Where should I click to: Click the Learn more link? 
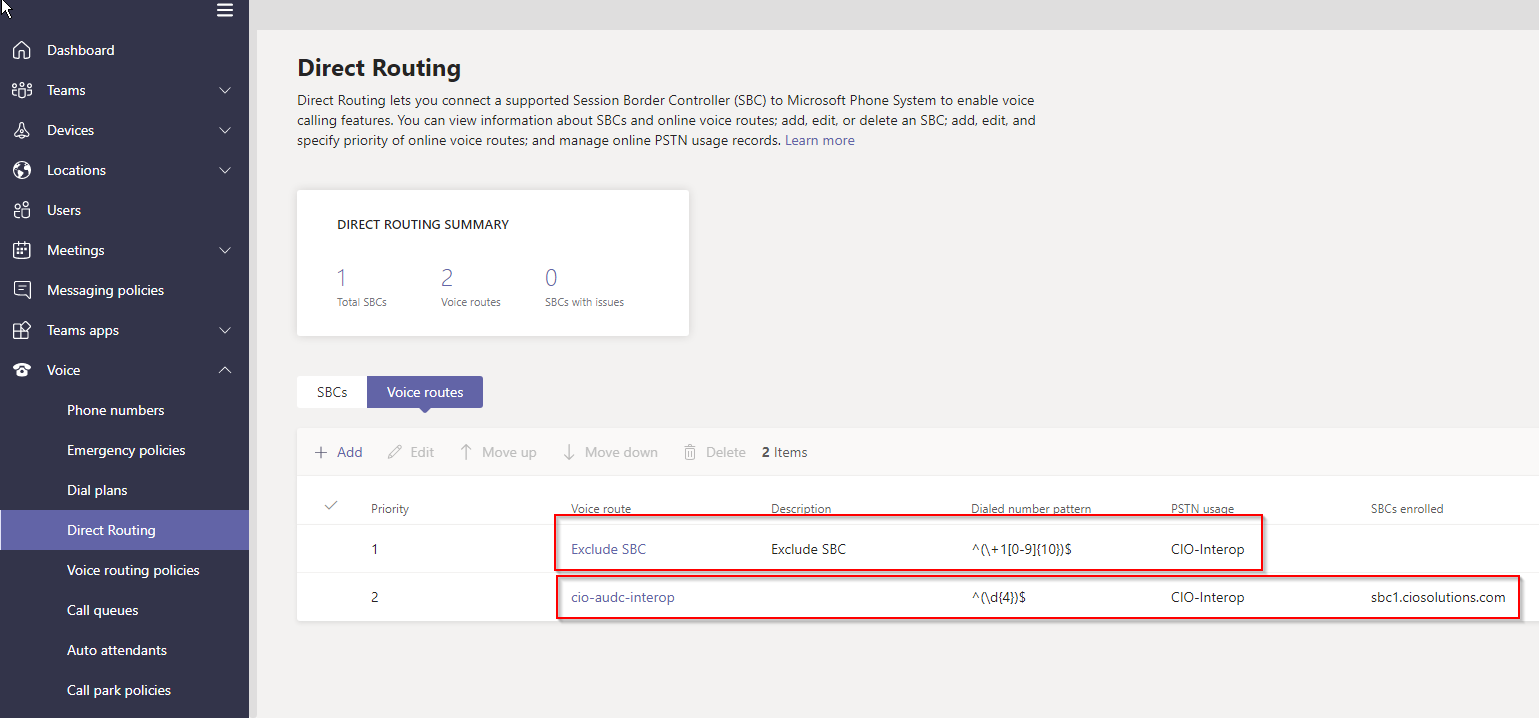tap(819, 140)
